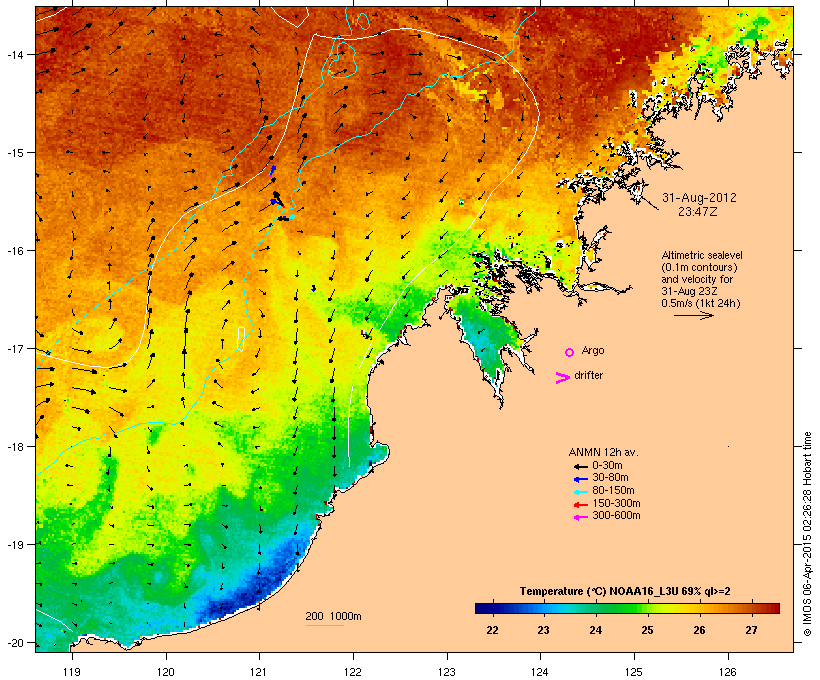This screenshot has width=820, height=680.
Task: Click the colorbar value 25
Action: 647,630
